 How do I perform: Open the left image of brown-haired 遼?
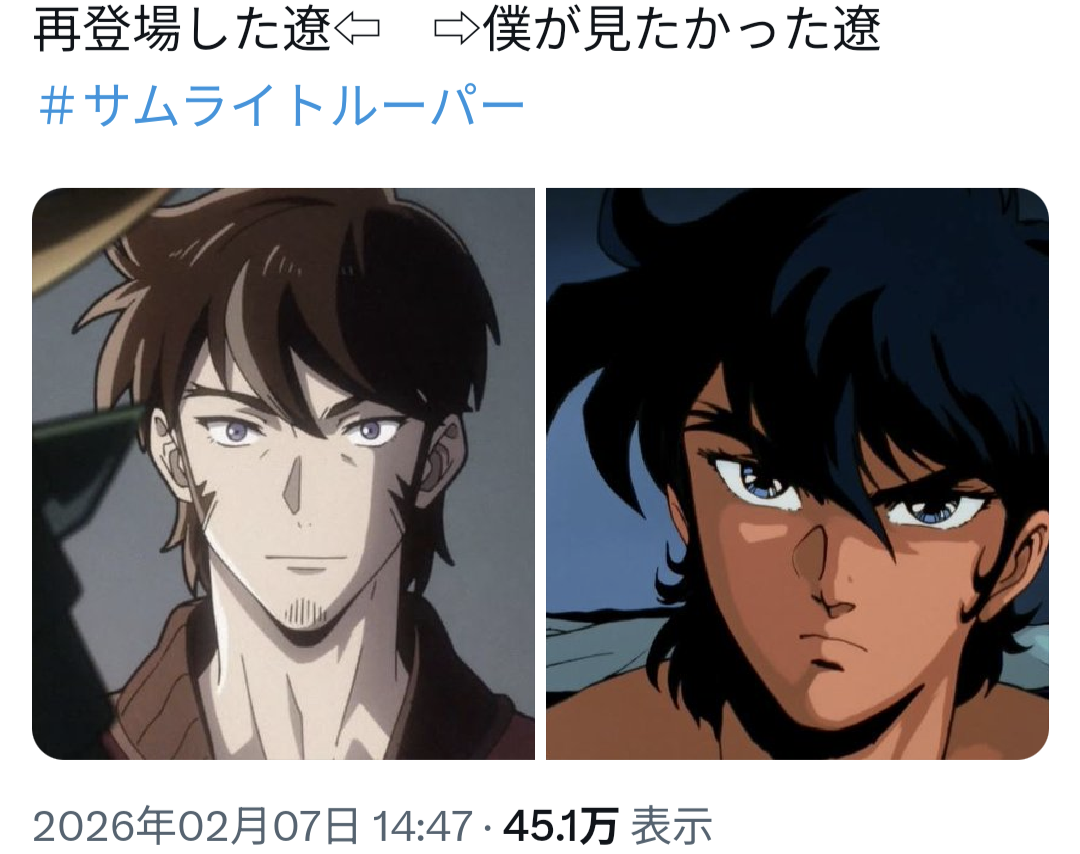(x=283, y=474)
